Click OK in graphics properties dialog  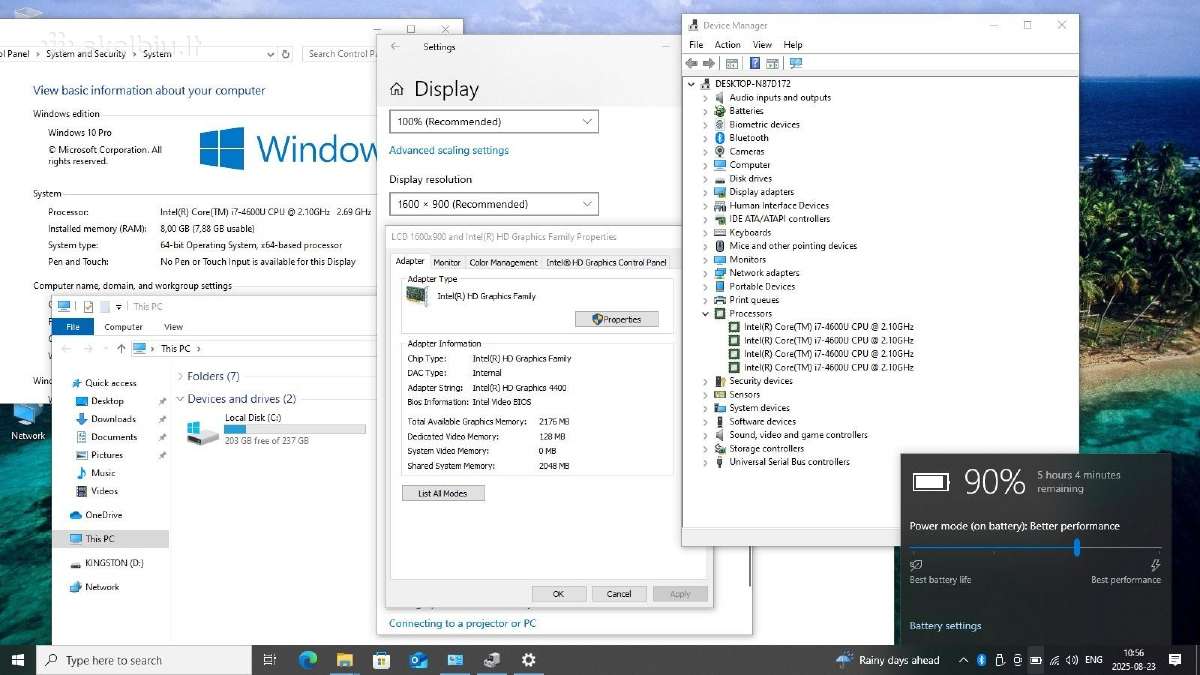(x=558, y=593)
